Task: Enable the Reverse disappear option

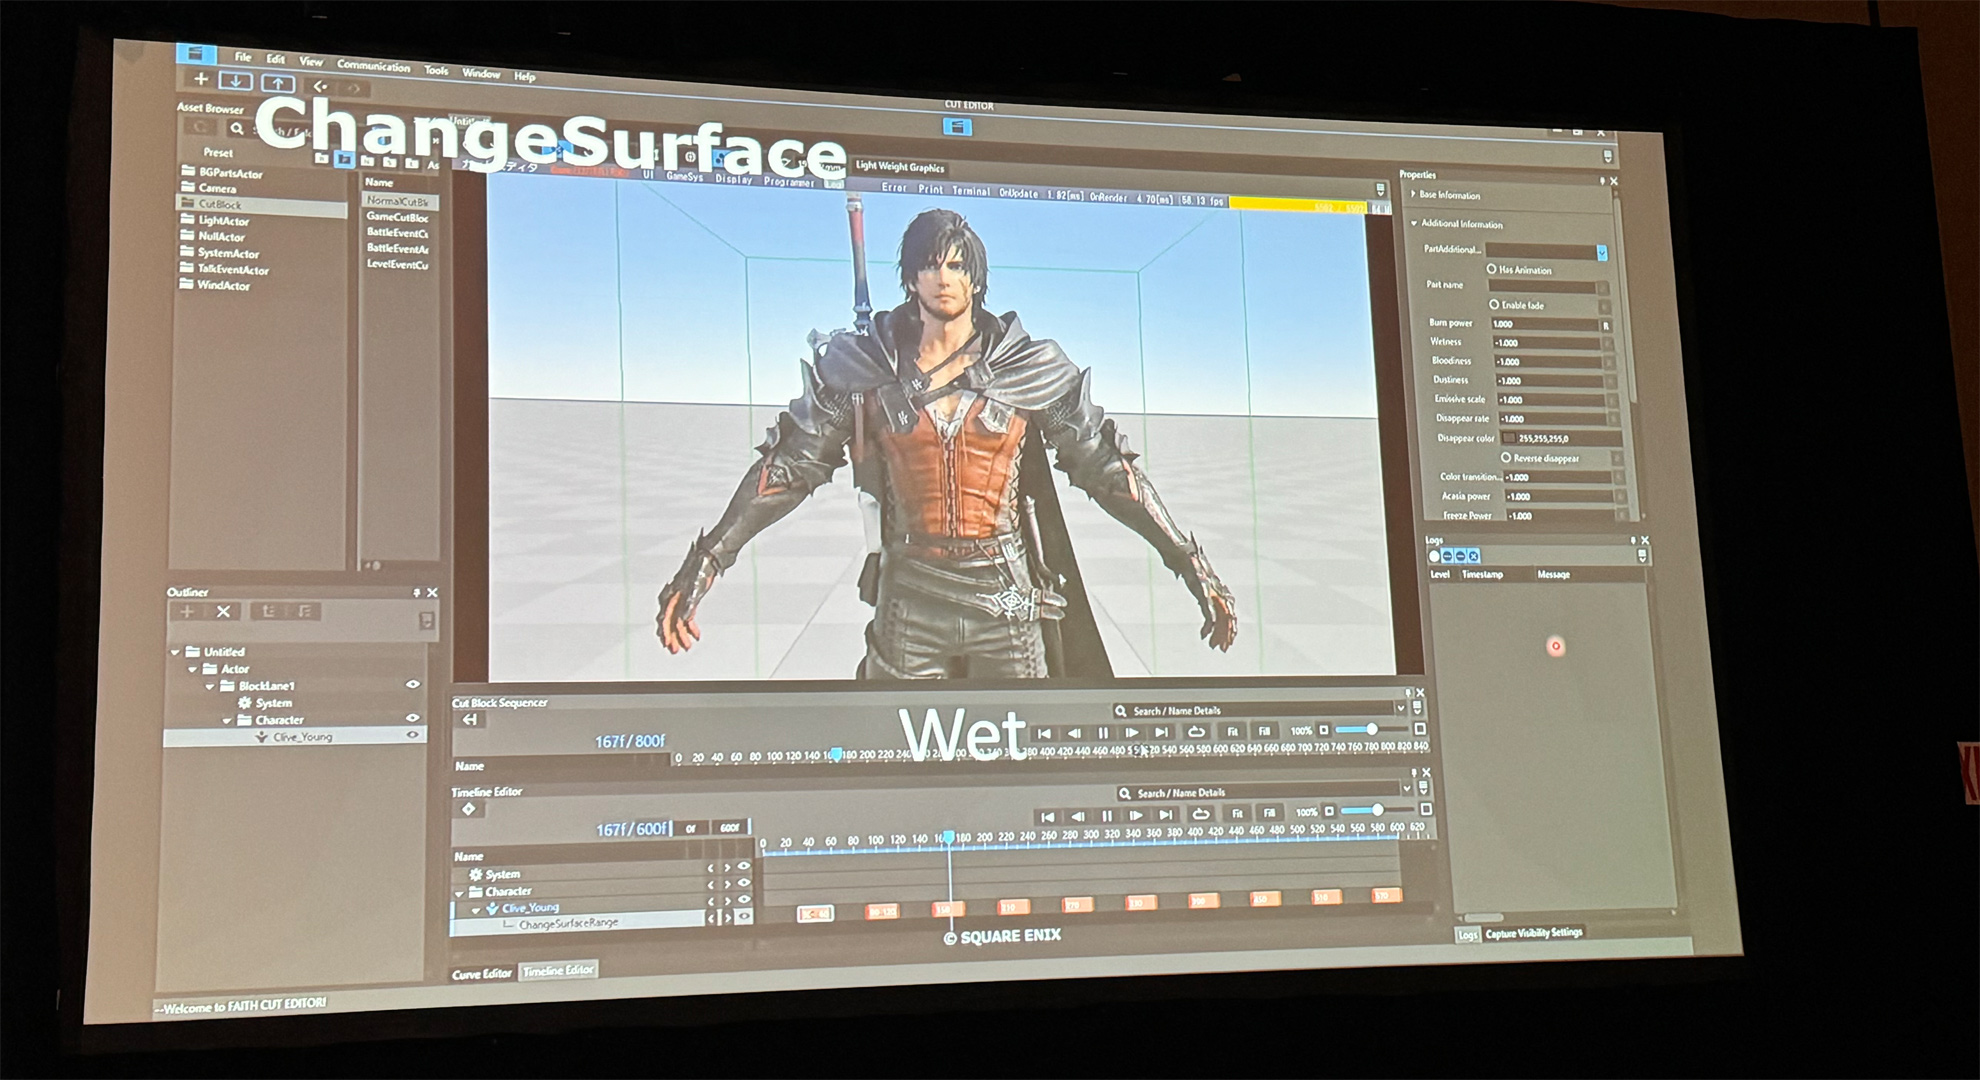Action: click(x=1506, y=457)
